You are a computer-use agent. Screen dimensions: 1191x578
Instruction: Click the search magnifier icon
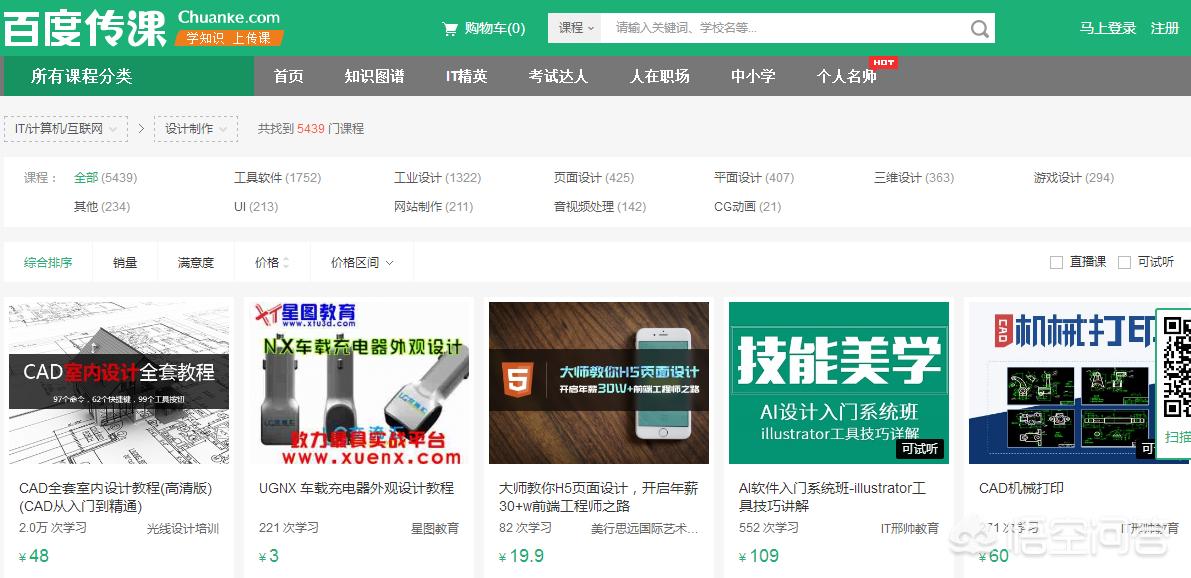click(x=979, y=27)
